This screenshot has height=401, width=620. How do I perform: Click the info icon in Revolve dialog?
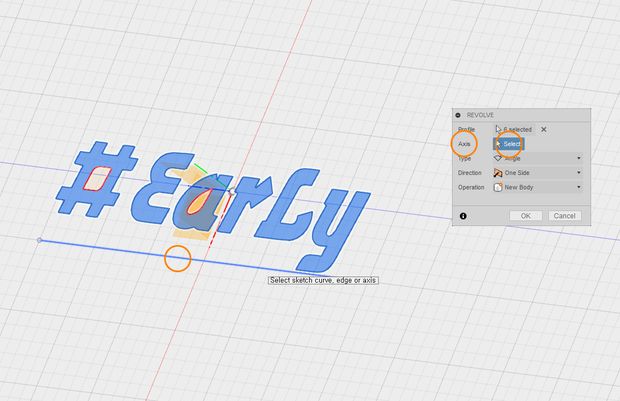click(463, 216)
